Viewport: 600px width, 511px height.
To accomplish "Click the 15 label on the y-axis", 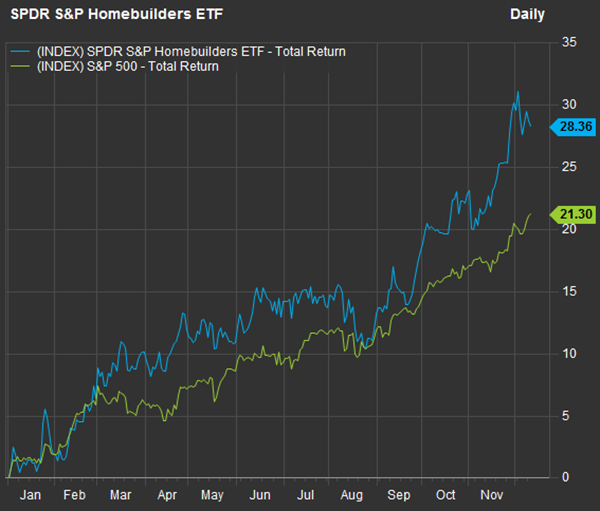I will 569,291.
